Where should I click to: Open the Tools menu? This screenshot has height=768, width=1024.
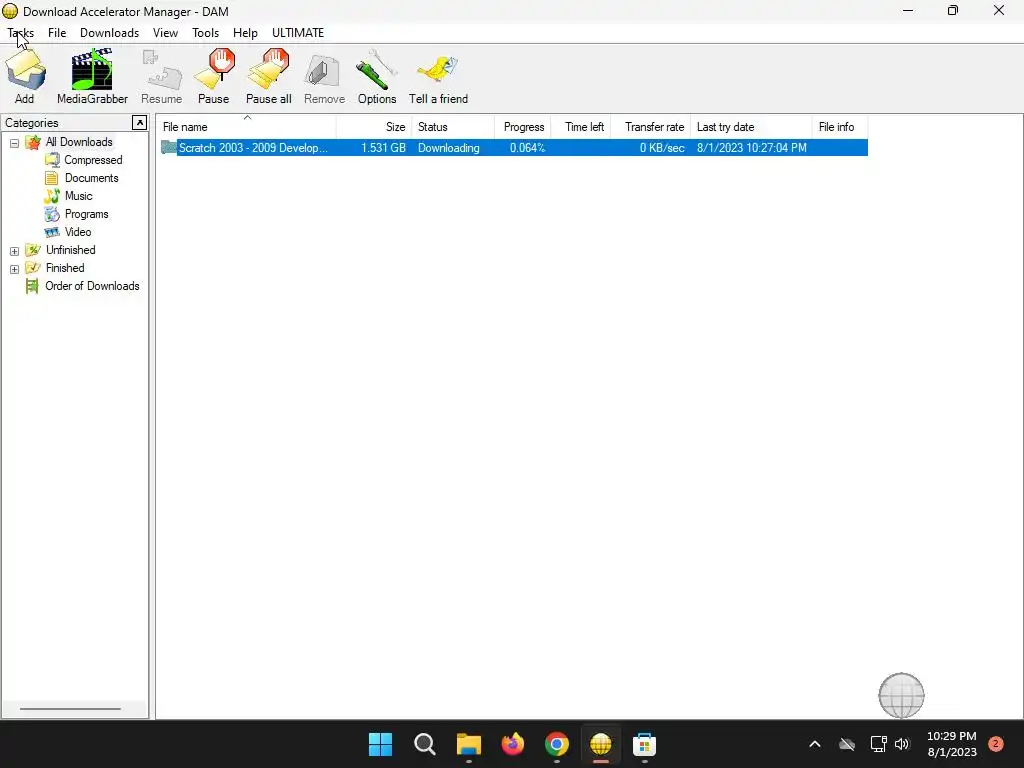click(205, 33)
